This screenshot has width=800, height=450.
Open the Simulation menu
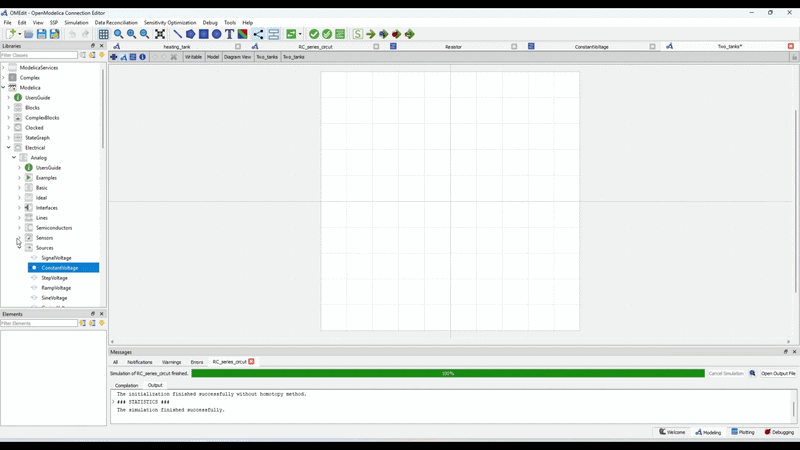[x=76, y=22]
